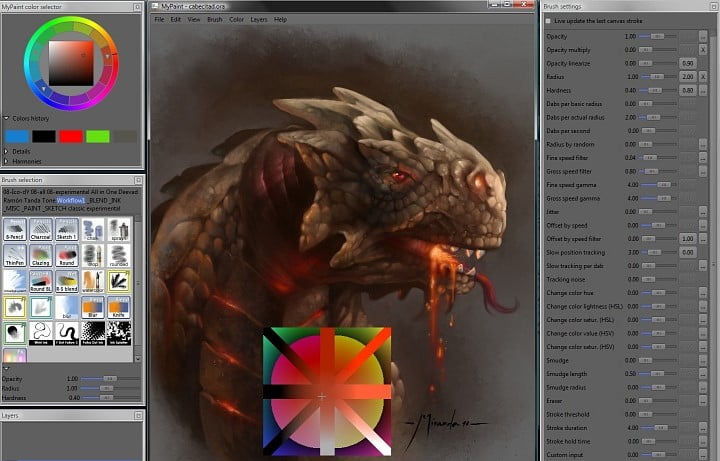720x461 pixels.
Task: Open the Brush menu
Action: [214, 20]
